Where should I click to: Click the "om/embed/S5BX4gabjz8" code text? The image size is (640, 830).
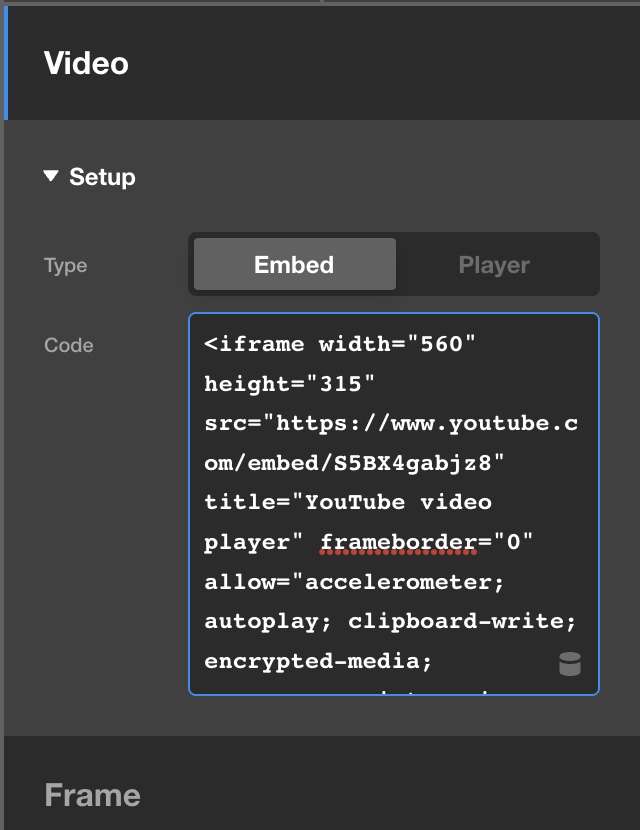(354, 463)
